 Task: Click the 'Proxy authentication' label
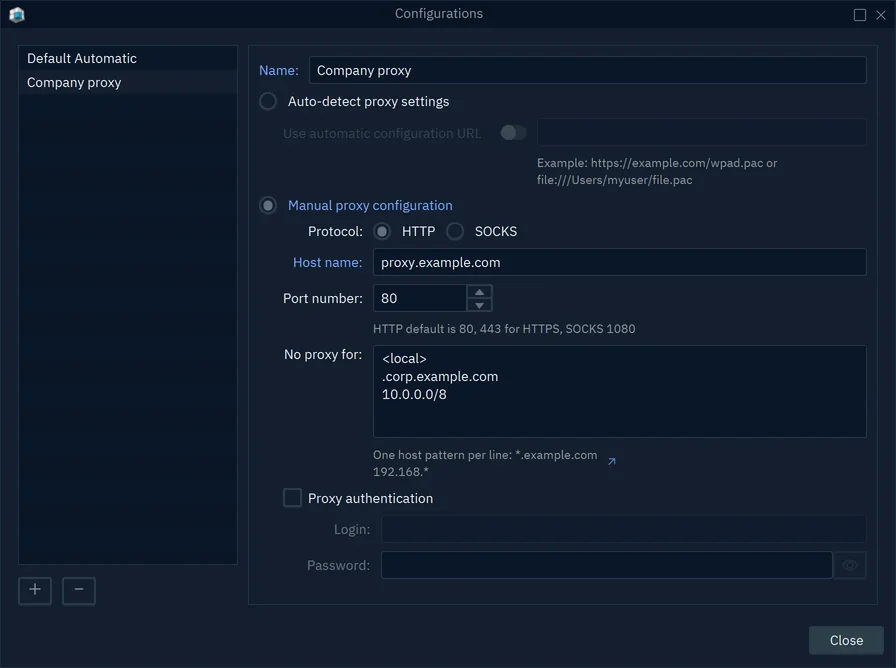pos(370,498)
